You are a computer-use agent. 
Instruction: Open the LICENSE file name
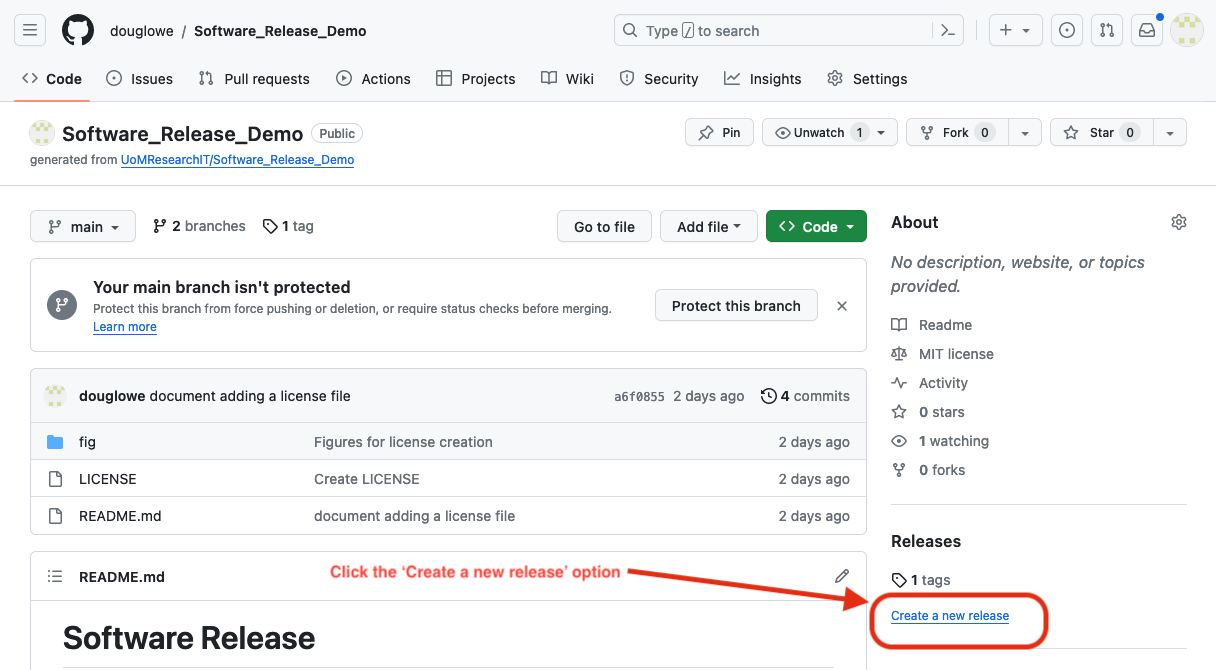coord(108,479)
